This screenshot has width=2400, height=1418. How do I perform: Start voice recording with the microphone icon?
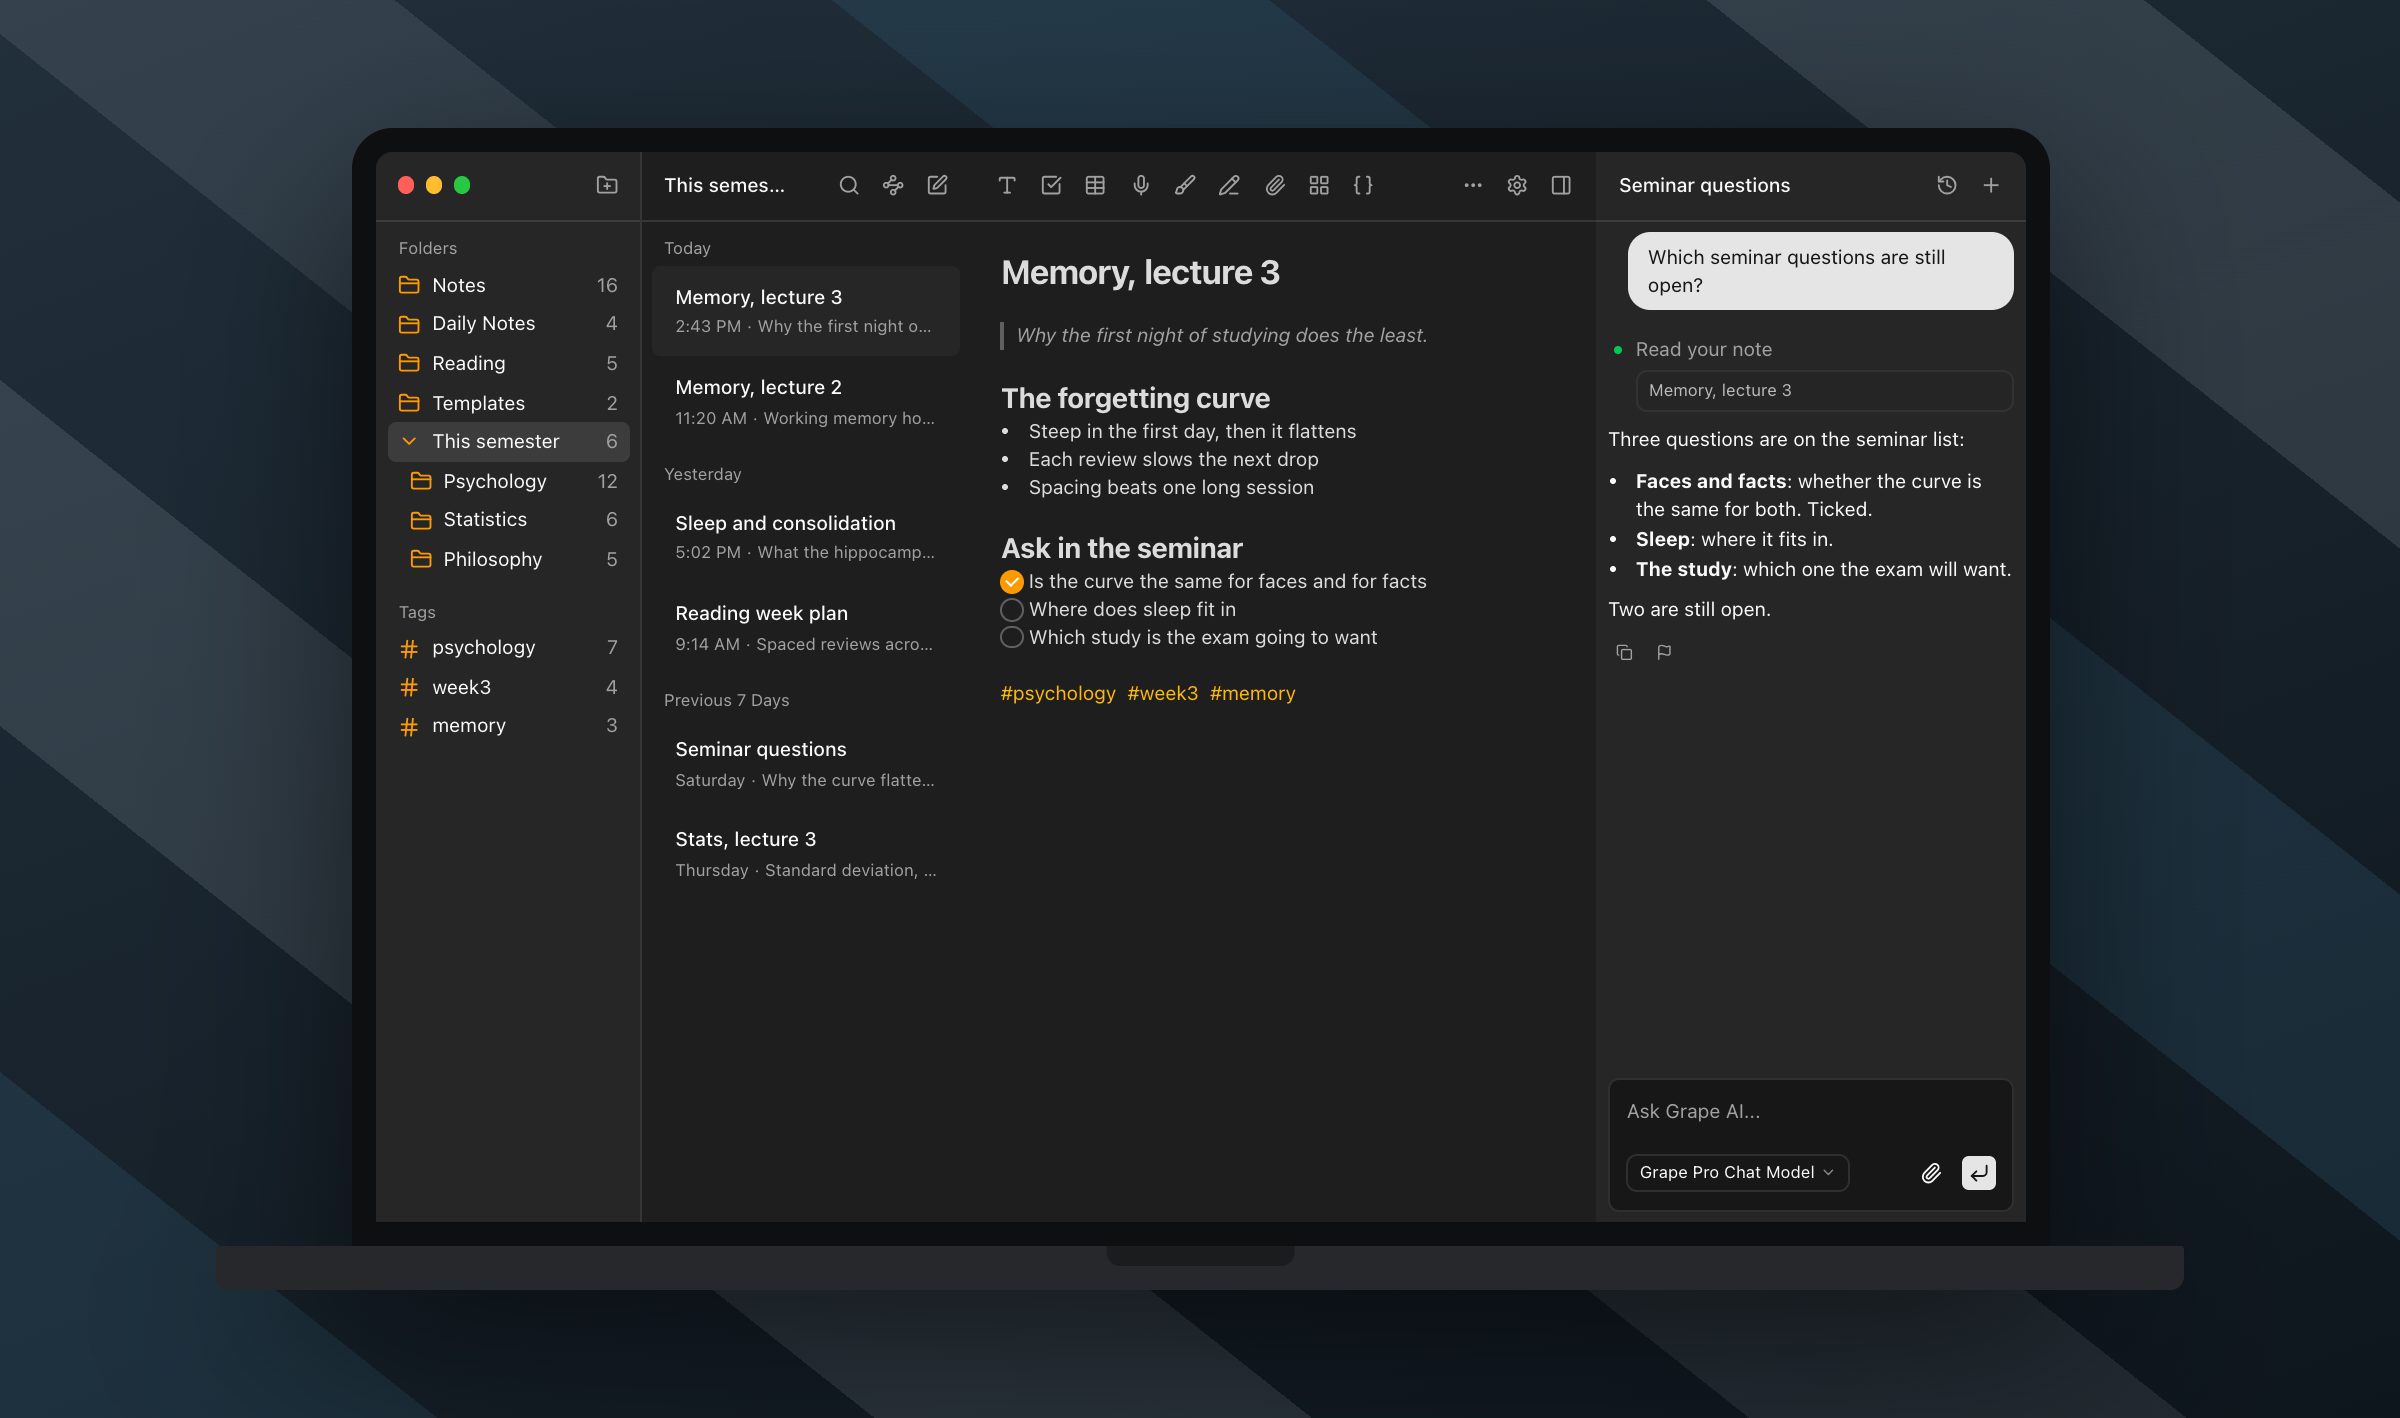[x=1140, y=185]
